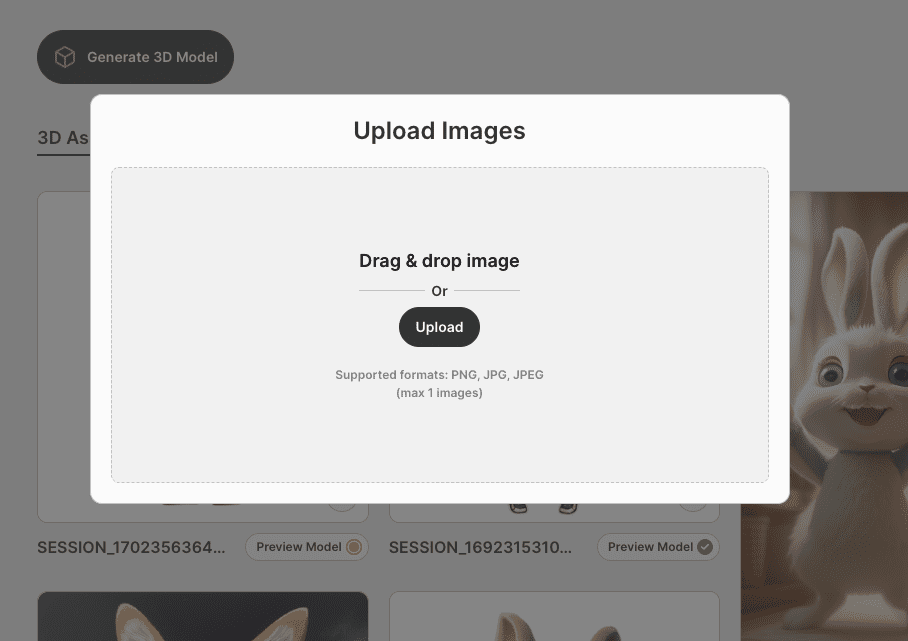The image size is (908, 641).
Task: Click the cube icon on Generate 3D Model
Action: pyautogui.click(x=65, y=57)
